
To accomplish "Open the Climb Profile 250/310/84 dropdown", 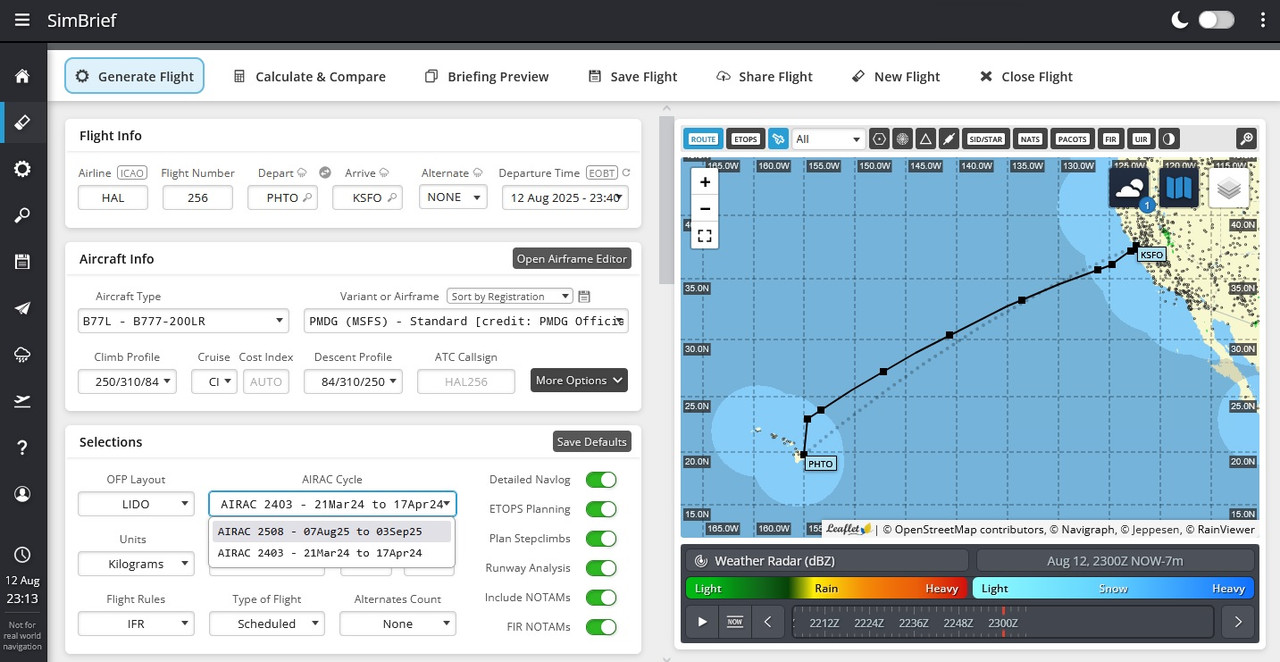I will pos(127,381).
